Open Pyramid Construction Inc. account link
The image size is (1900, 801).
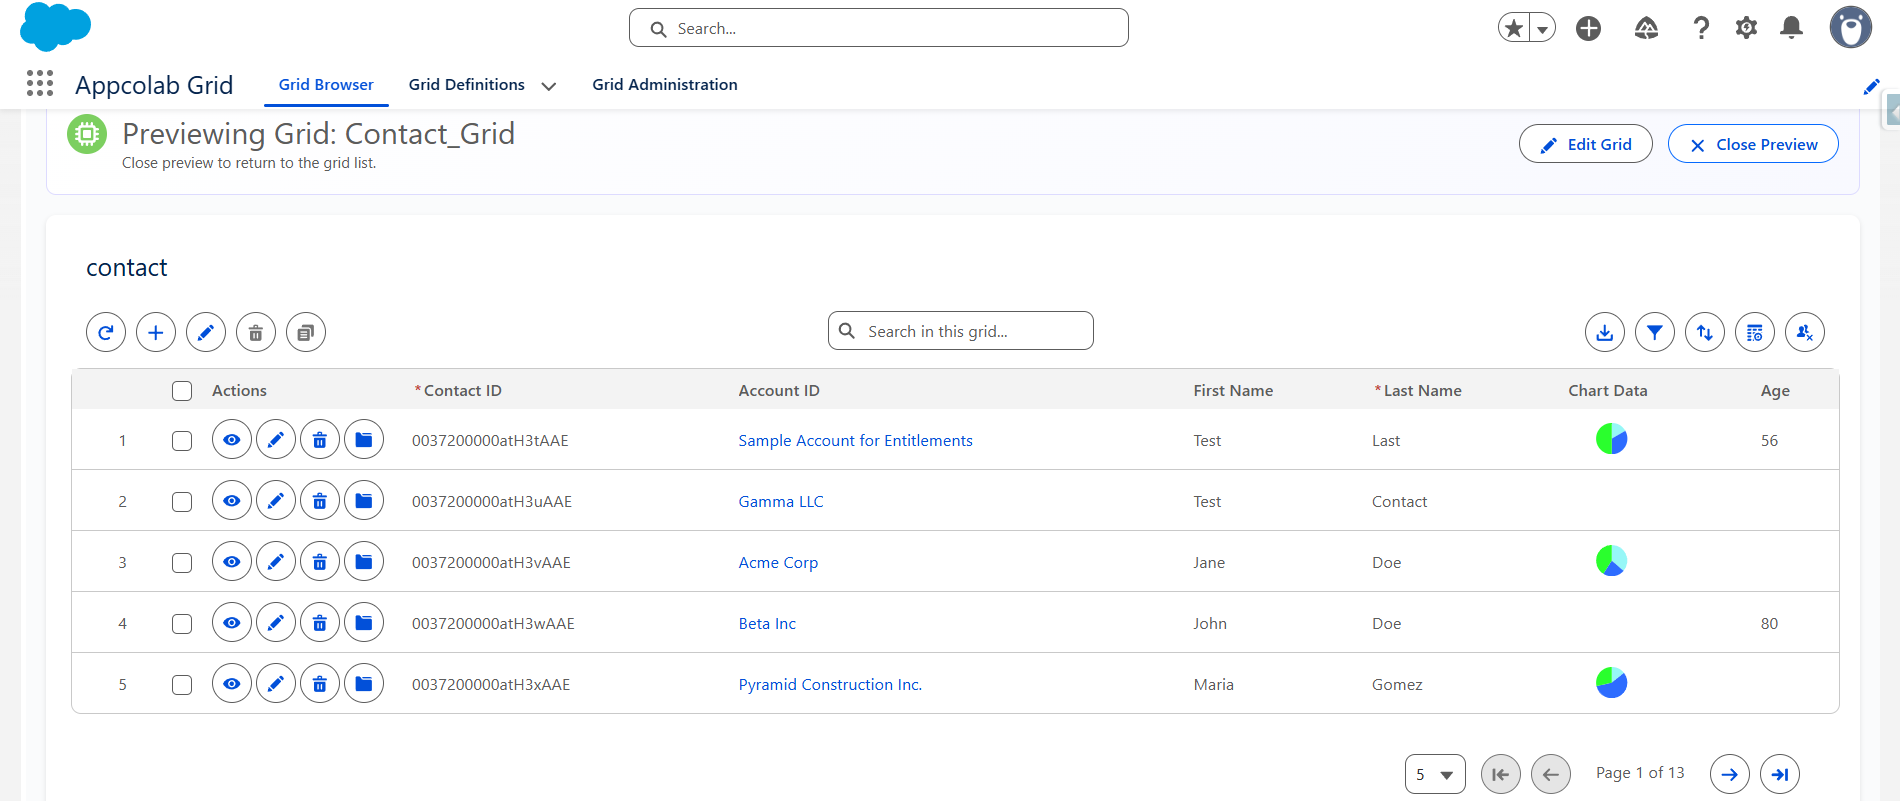point(830,685)
